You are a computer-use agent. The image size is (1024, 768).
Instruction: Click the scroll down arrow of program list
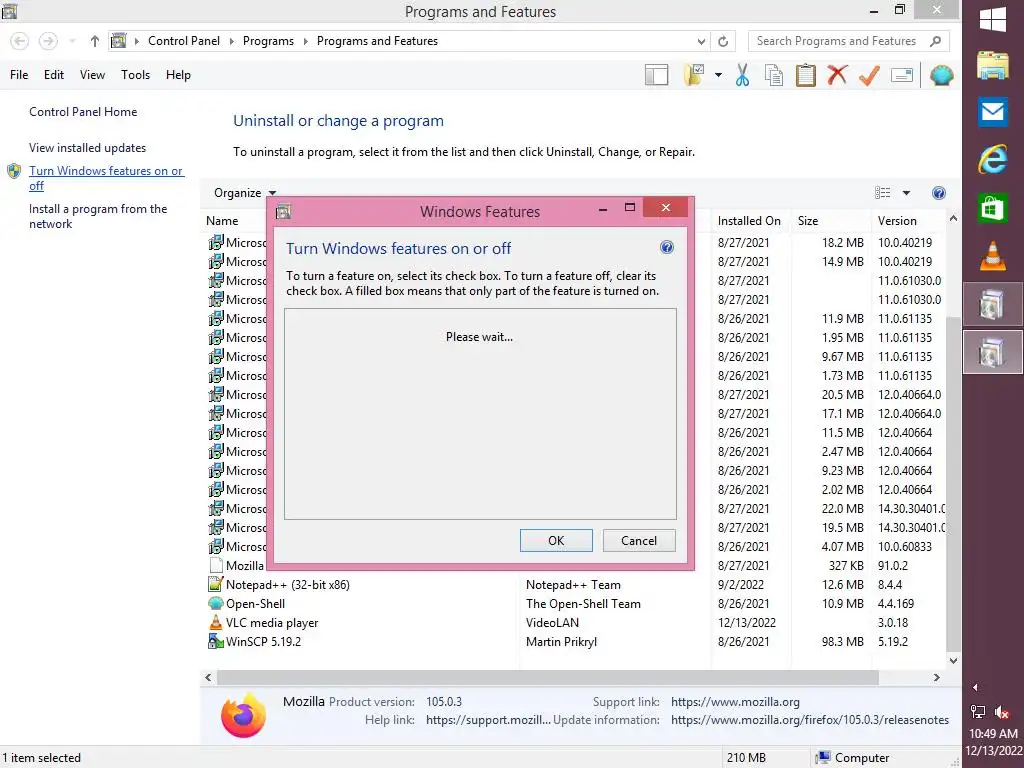pyautogui.click(x=953, y=660)
